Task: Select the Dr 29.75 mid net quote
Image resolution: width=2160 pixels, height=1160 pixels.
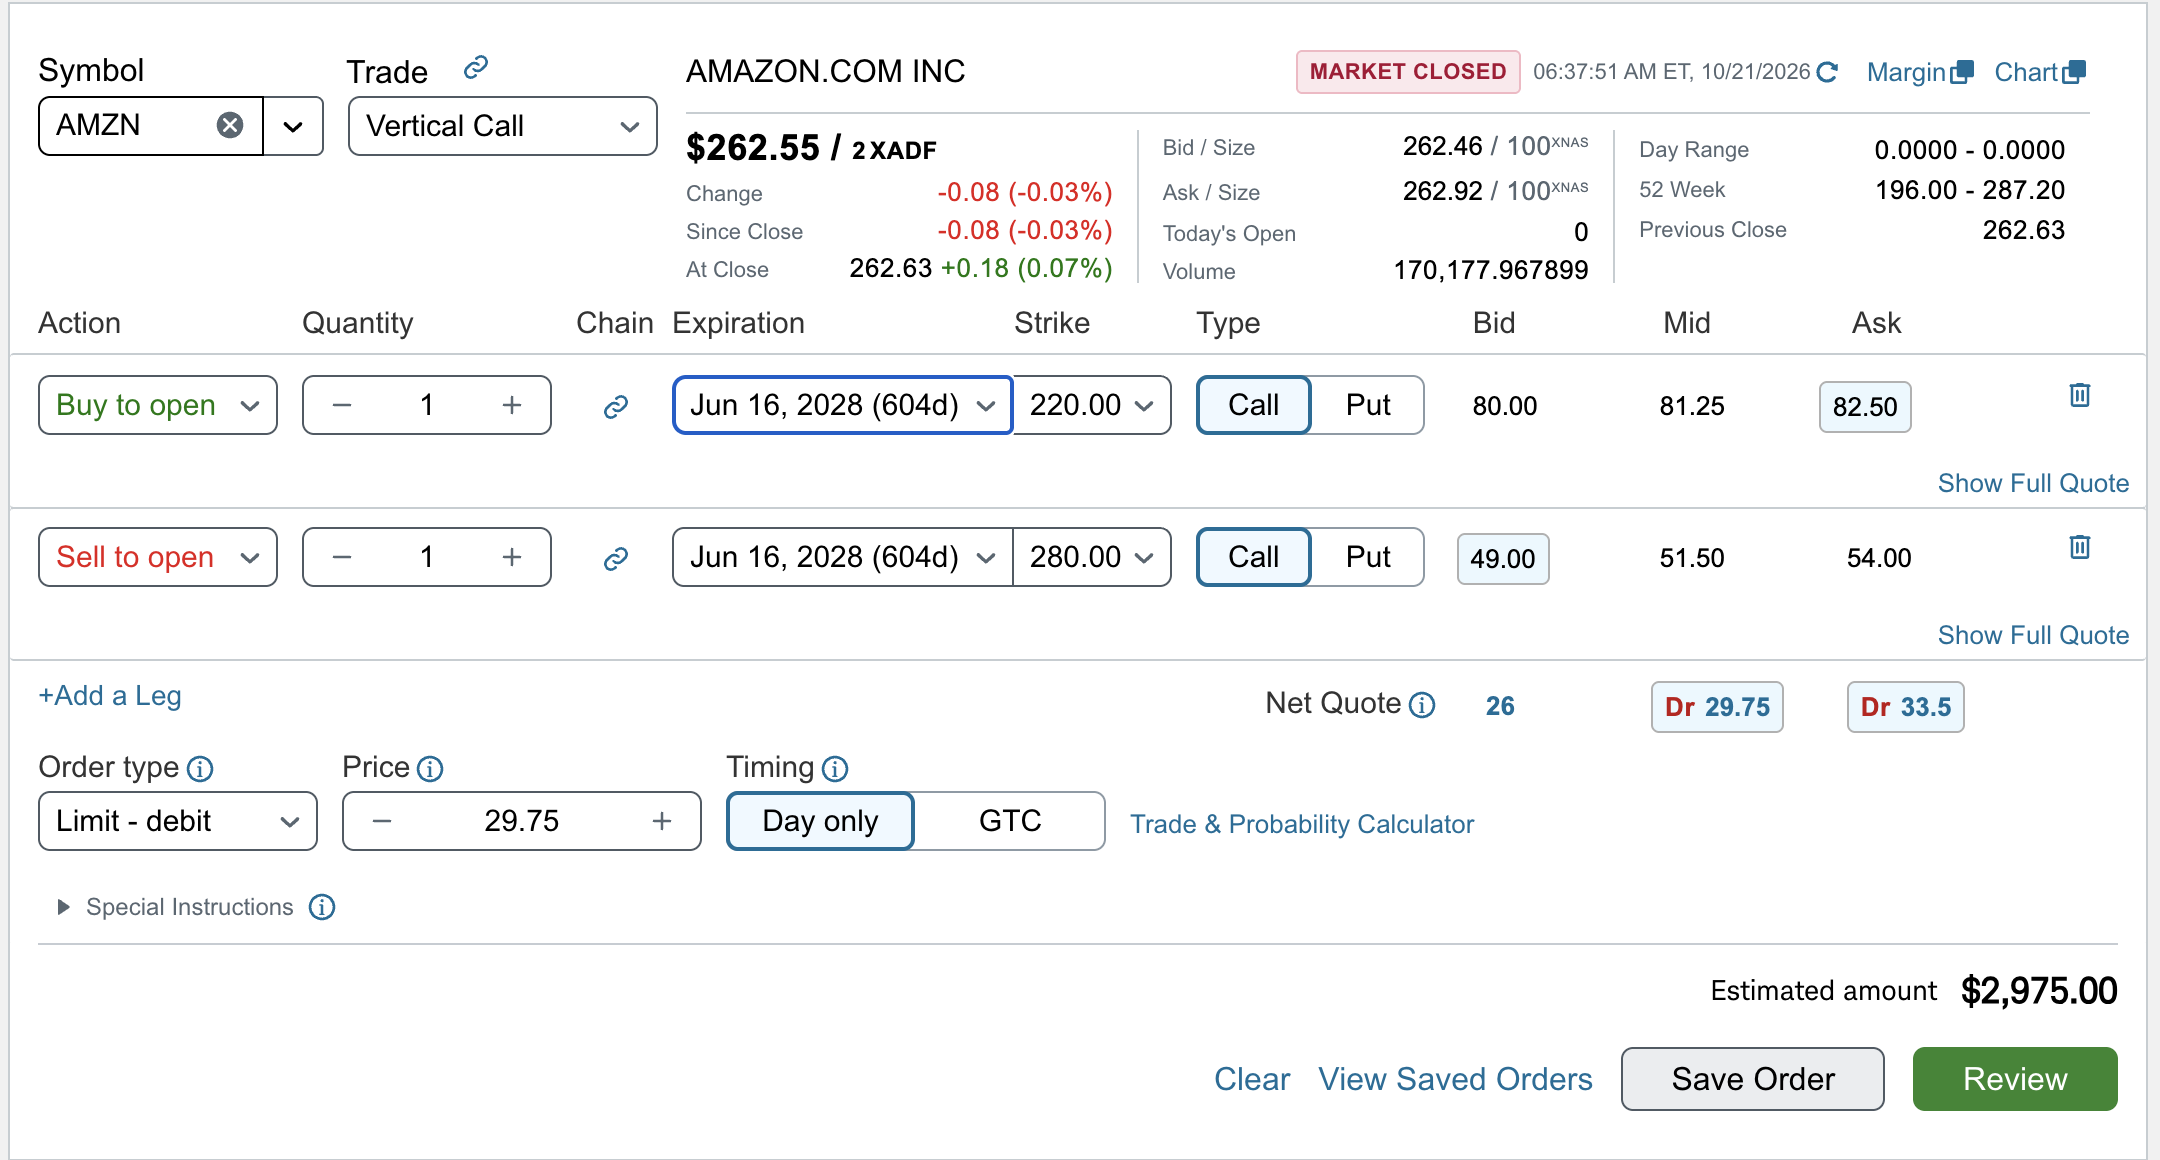Action: (x=1717, y=707)
